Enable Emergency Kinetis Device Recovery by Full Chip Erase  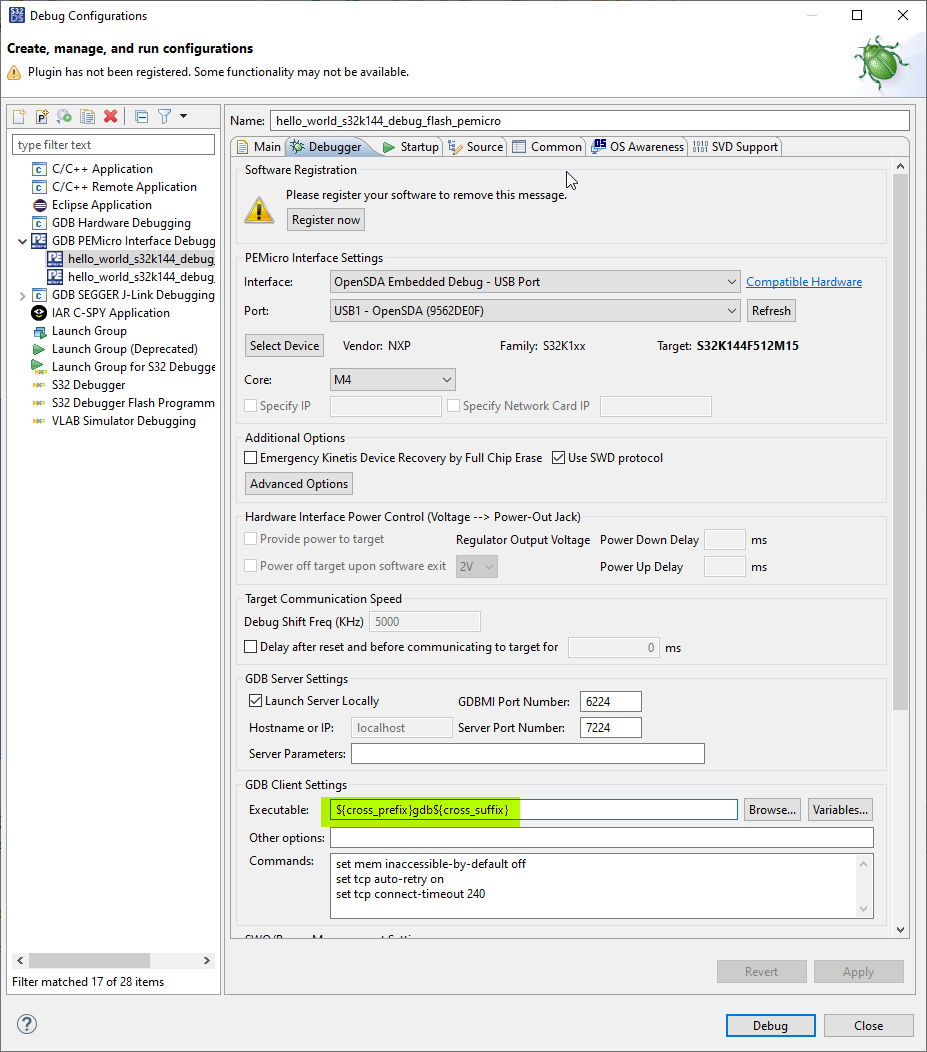click(250, 457)
